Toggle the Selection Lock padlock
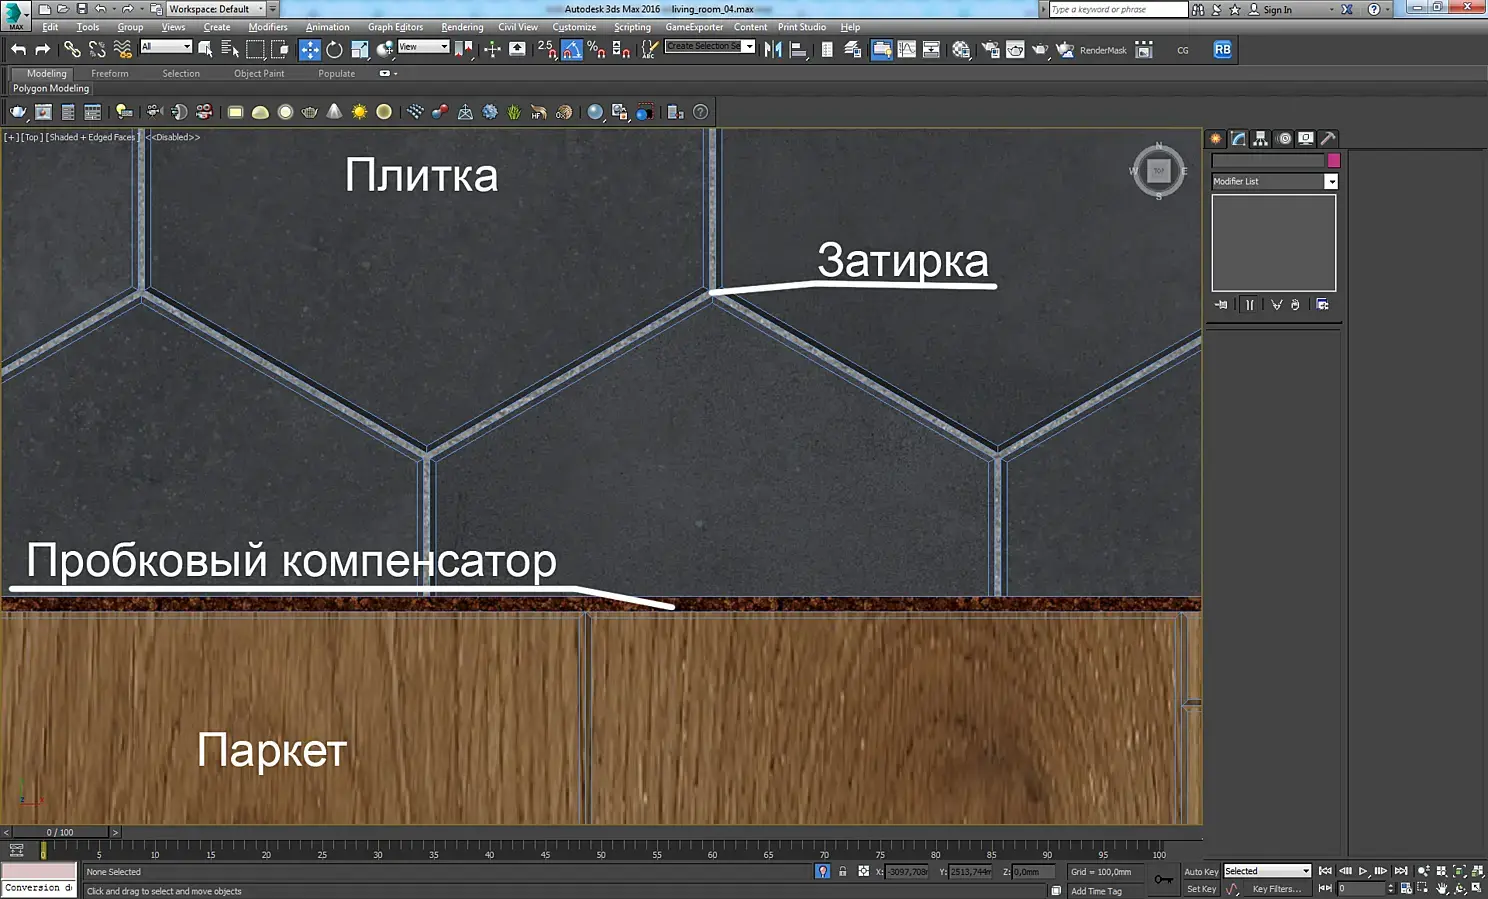1488x899 pixels. 842,872
